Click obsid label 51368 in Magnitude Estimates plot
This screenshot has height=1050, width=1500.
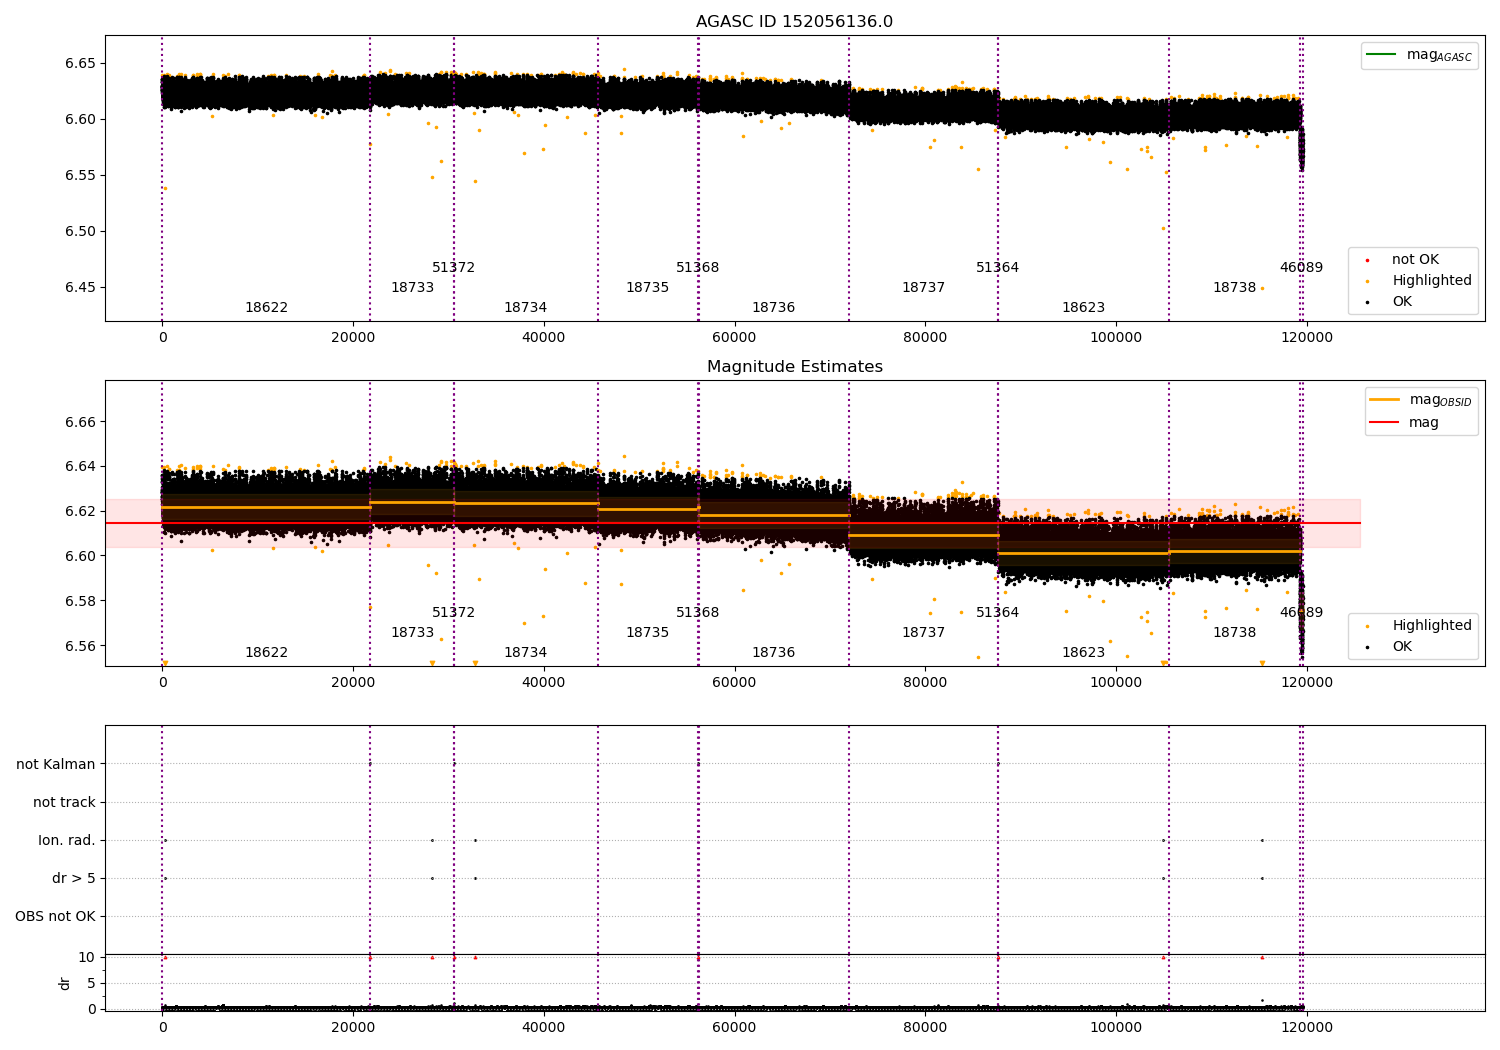pyautogui.click(x=697, y=613)
